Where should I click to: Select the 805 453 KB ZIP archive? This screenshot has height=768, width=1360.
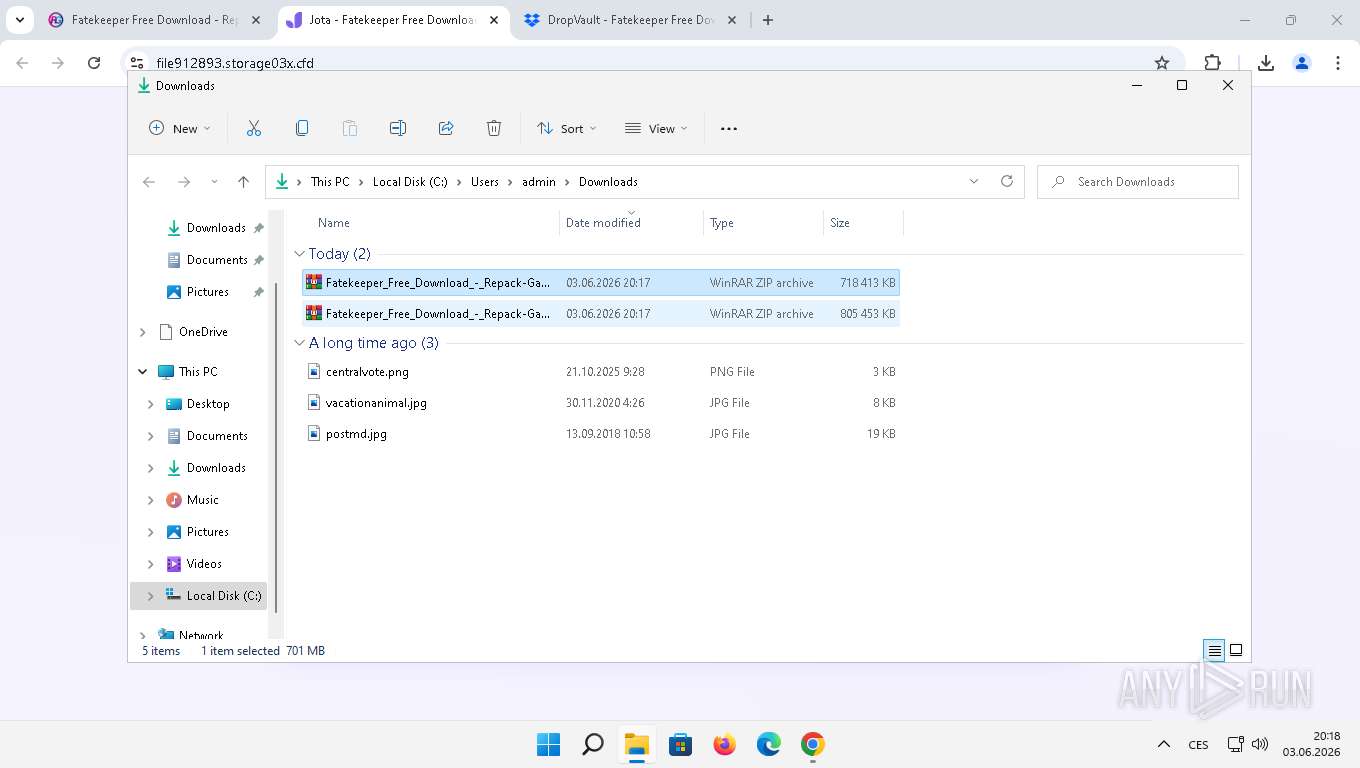[x=601, y=314]
